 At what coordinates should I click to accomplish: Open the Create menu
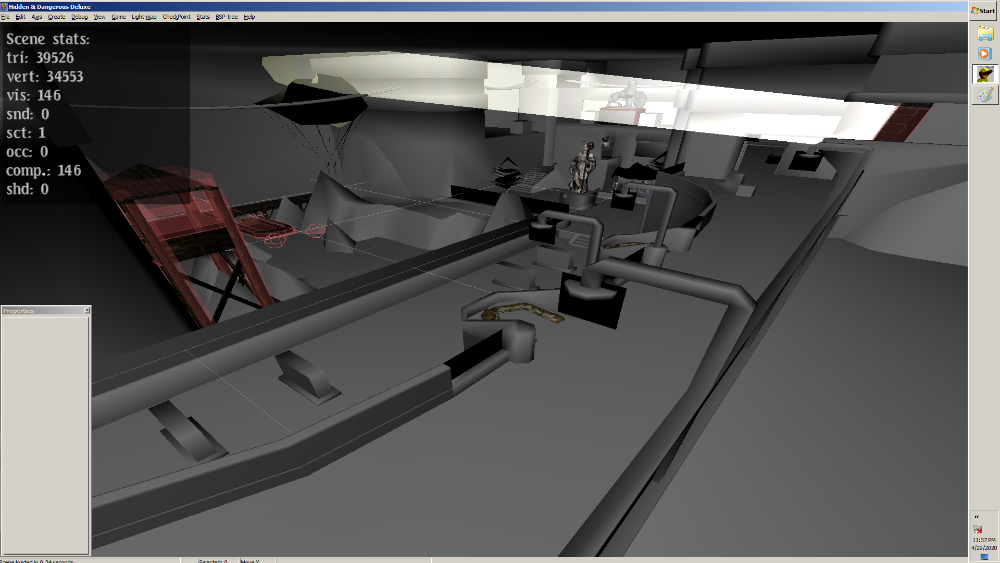point(57,17)
